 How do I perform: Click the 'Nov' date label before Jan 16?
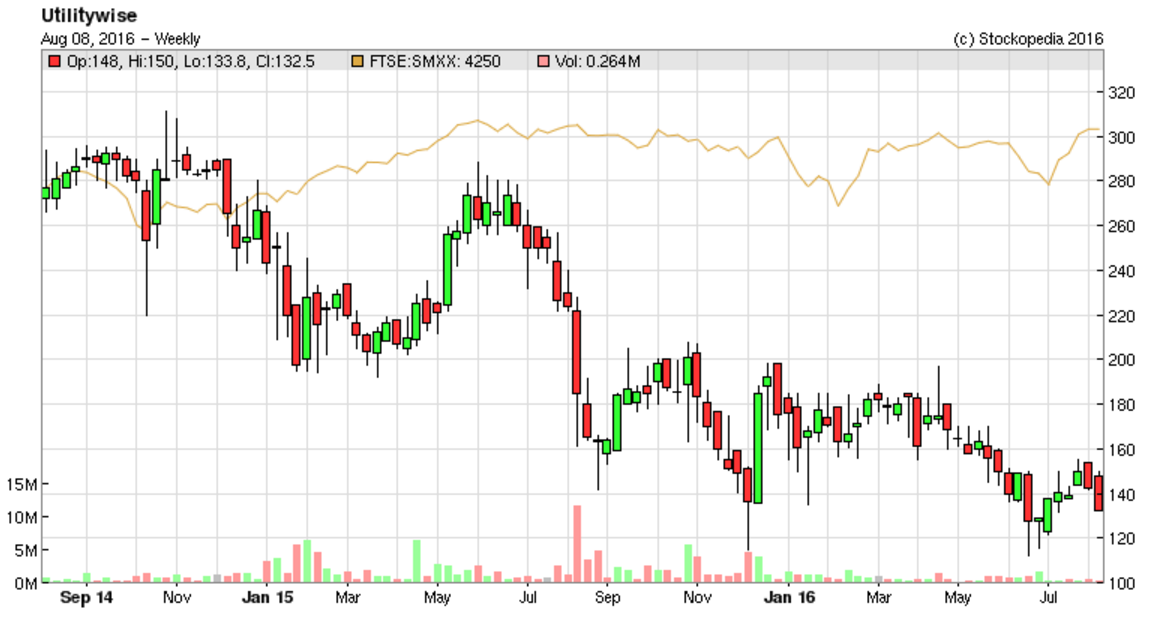coord(697,597)
